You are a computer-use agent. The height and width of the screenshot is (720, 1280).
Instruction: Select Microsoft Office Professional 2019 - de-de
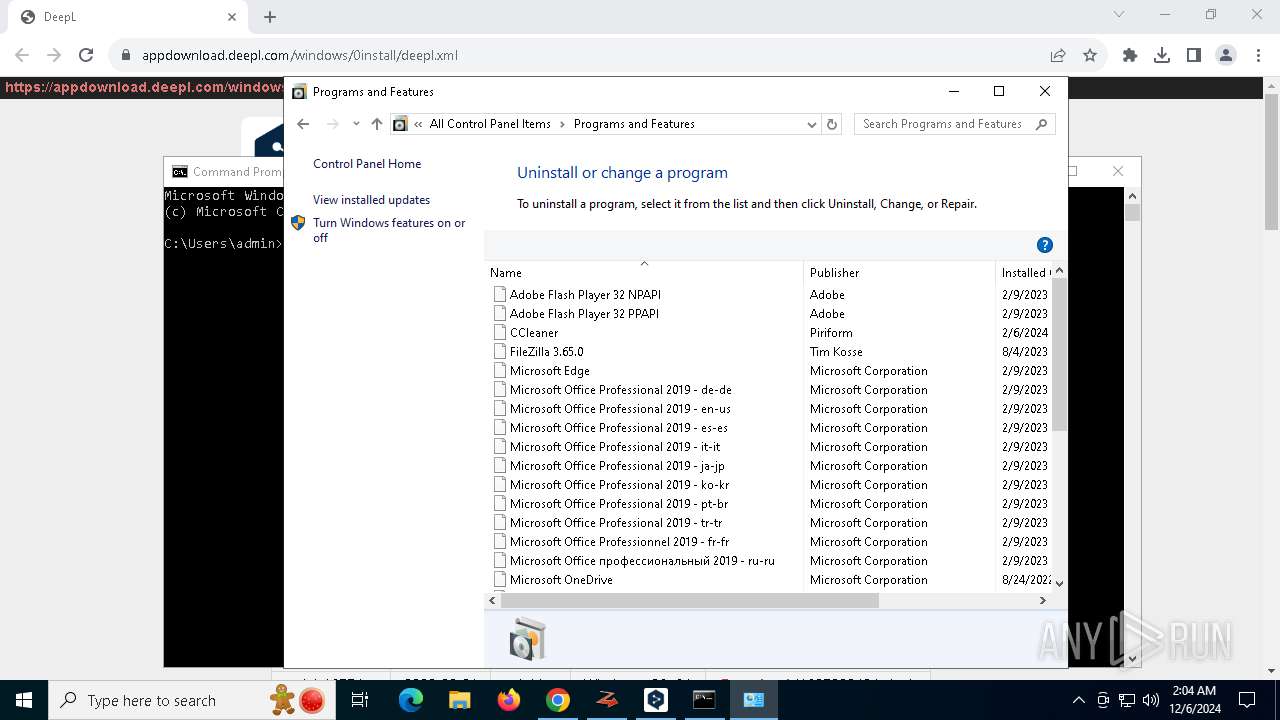tap(621, 390)
